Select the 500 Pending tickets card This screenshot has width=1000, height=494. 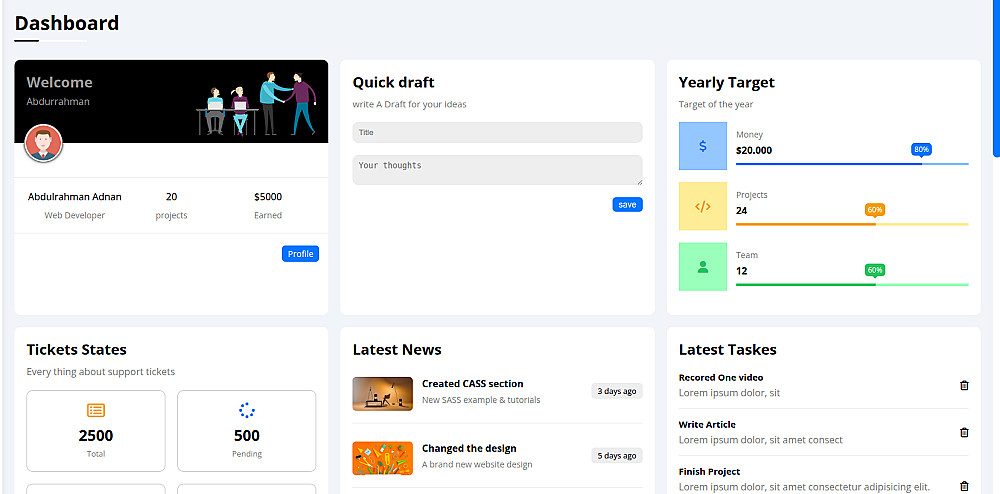(247, 431)
